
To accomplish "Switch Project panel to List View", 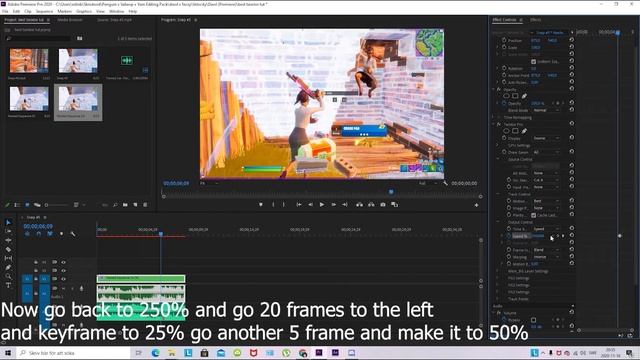I will coord(17,205).
